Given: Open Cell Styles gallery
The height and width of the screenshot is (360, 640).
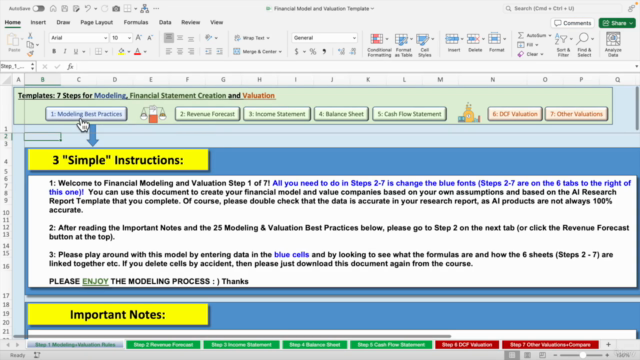Looking at the screenshot, I should point(424,45).
